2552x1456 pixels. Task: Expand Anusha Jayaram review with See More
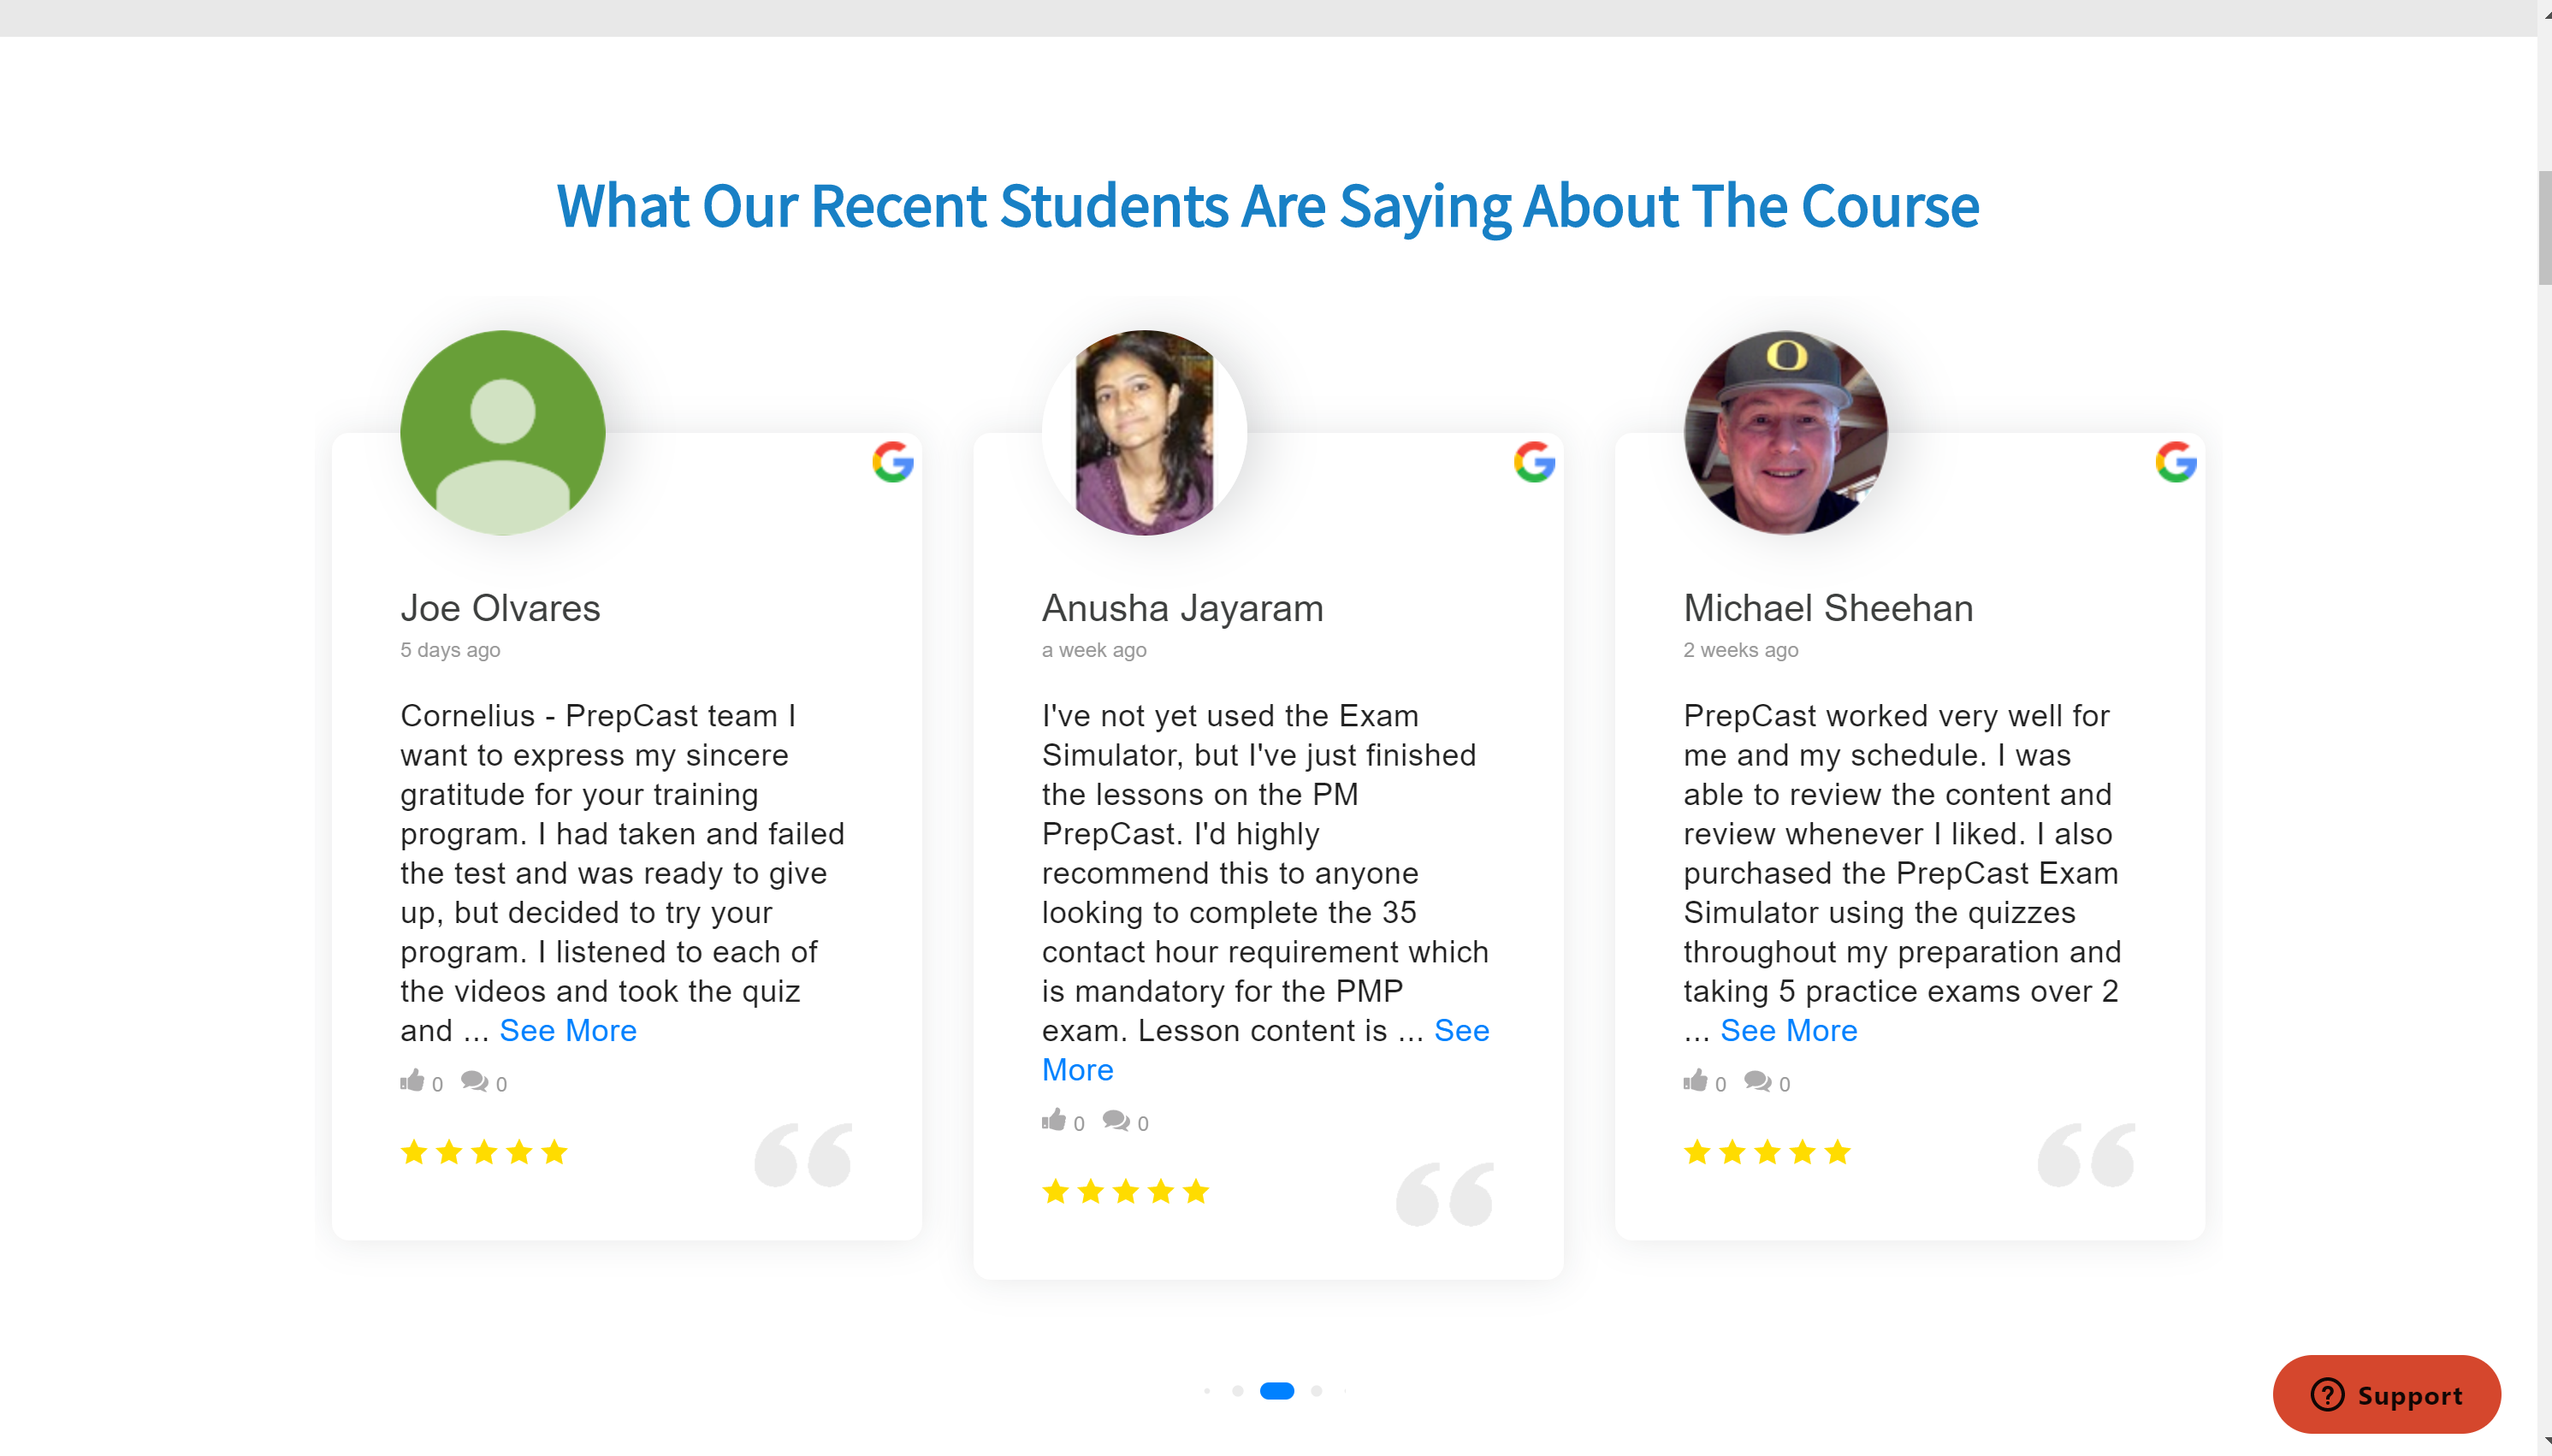(1461, 1031)
